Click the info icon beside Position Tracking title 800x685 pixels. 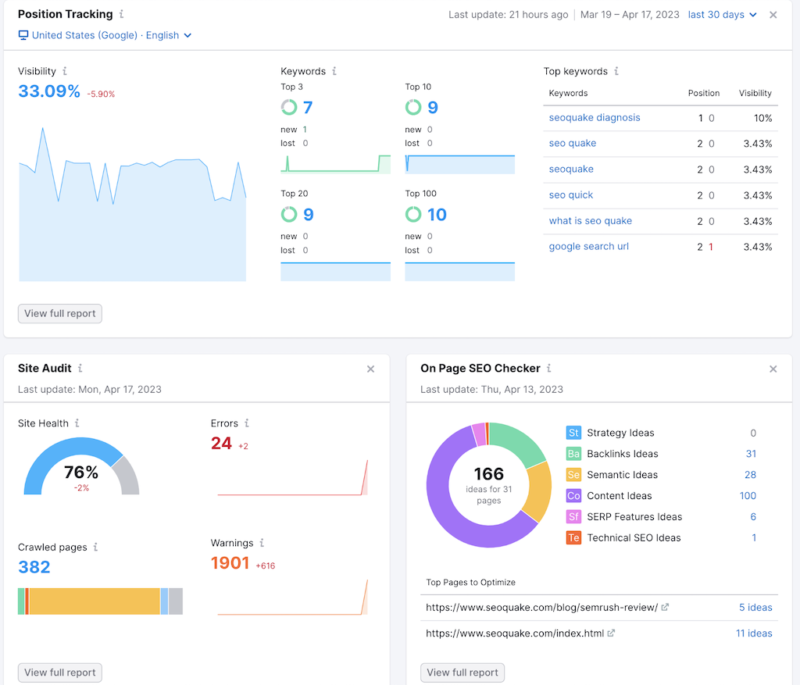coord(122,15)
